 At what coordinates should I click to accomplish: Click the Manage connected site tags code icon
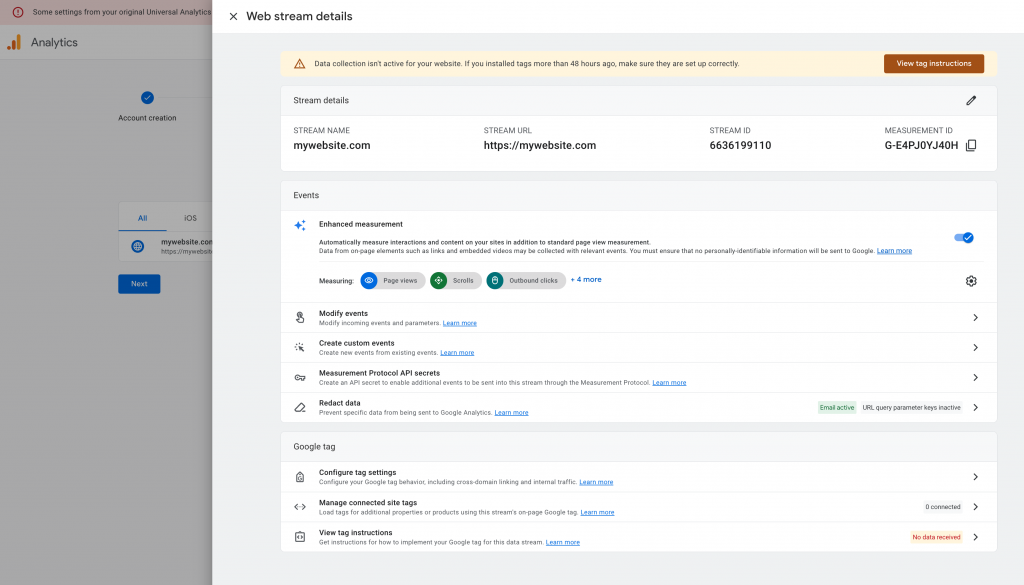pos(299,507)
